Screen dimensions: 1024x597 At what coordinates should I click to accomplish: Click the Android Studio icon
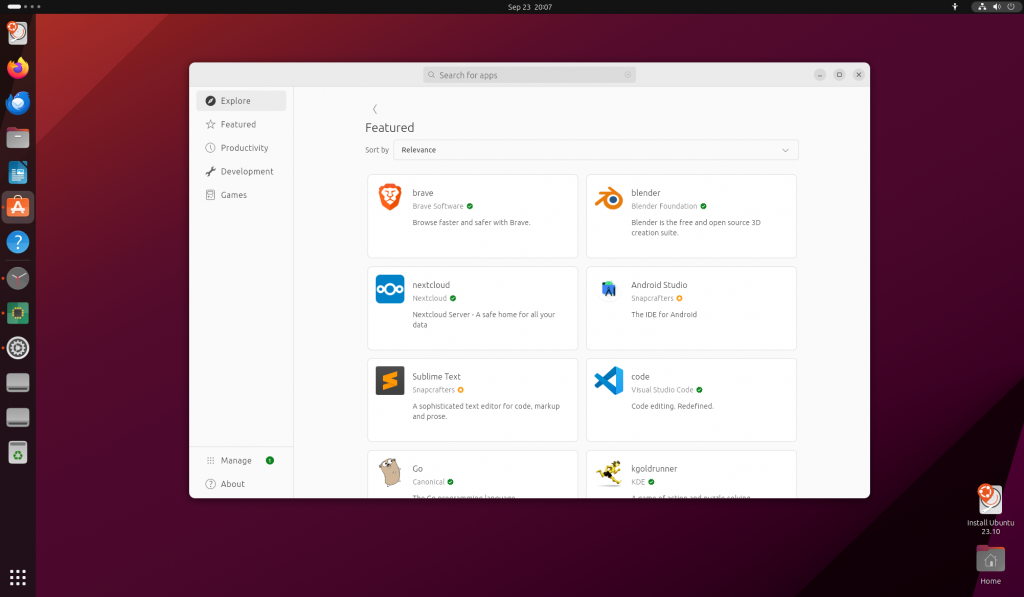point(608,289)
